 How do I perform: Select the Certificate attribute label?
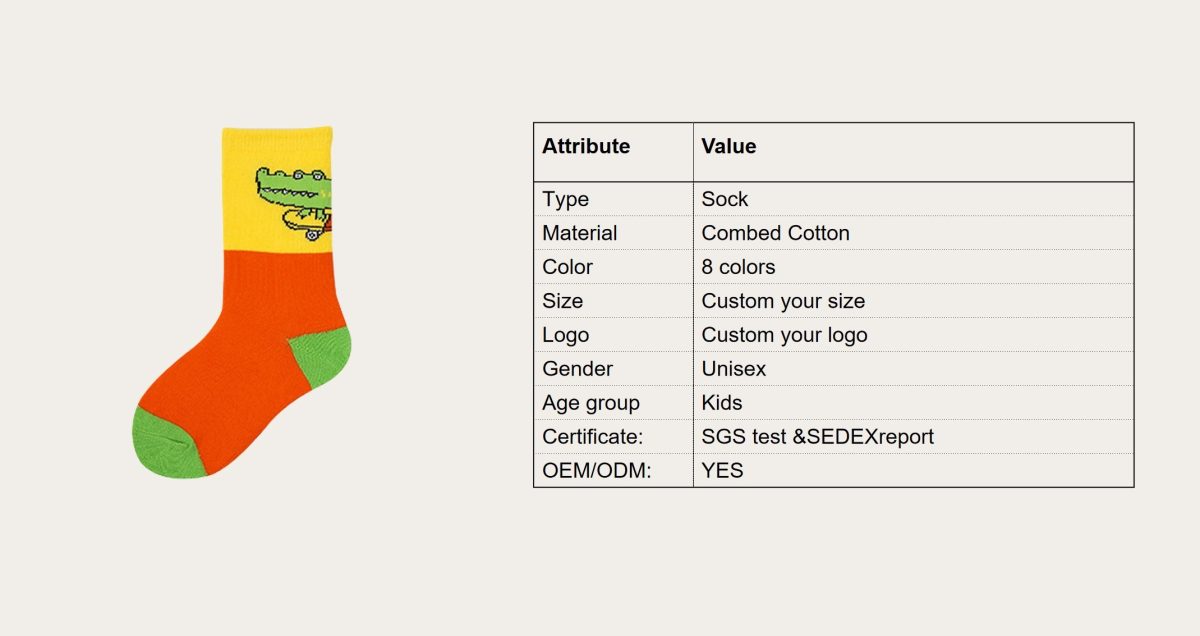591,437
